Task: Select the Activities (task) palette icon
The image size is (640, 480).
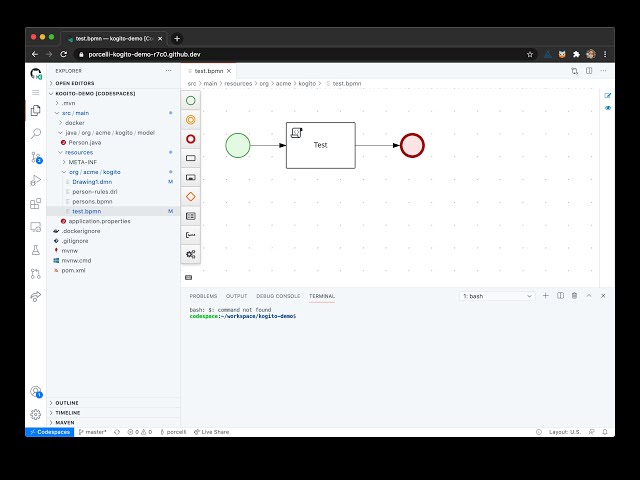Action: (191, 158)
